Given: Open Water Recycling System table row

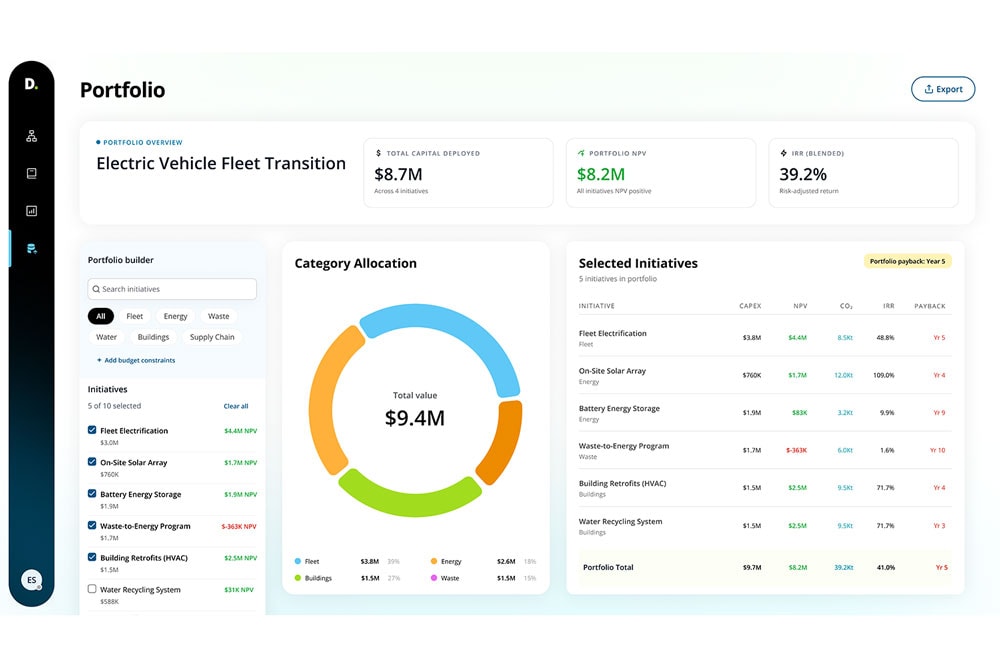Looking at the screenshot, I should 765,525.
